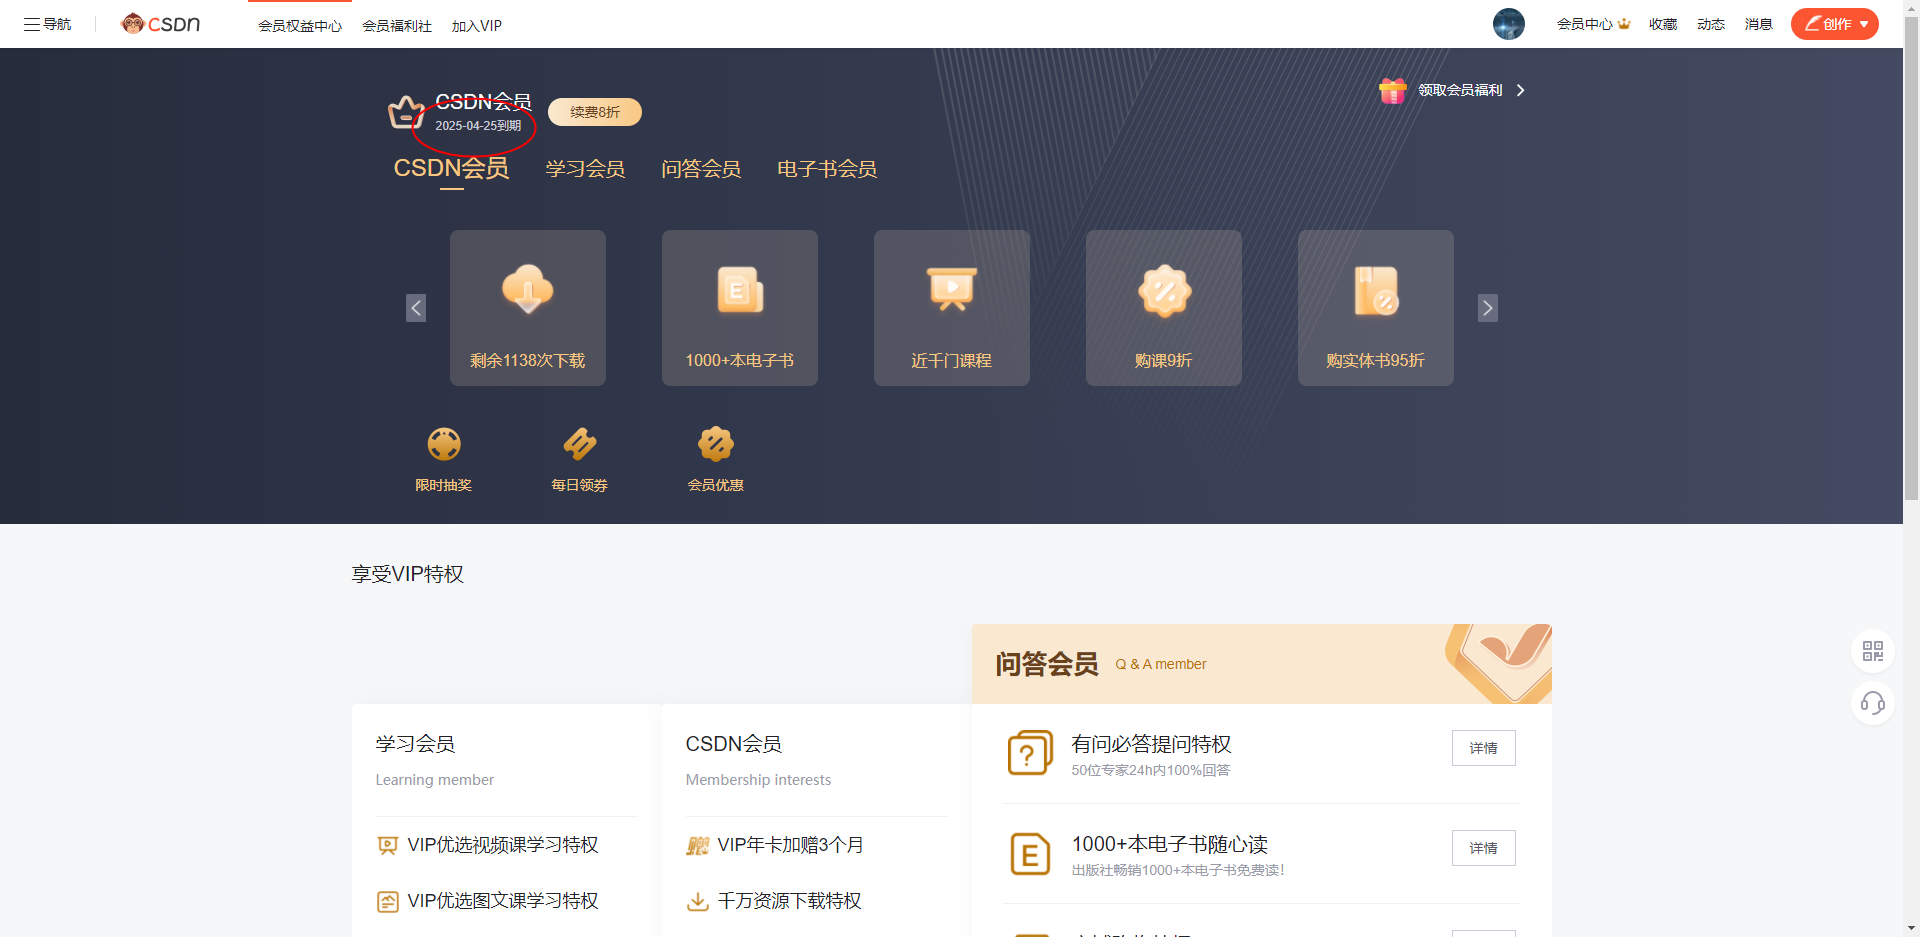This screenshot has height=937, width=1920.
Task: Switch to the CSDN会员 tab
Action: point(451,169)
